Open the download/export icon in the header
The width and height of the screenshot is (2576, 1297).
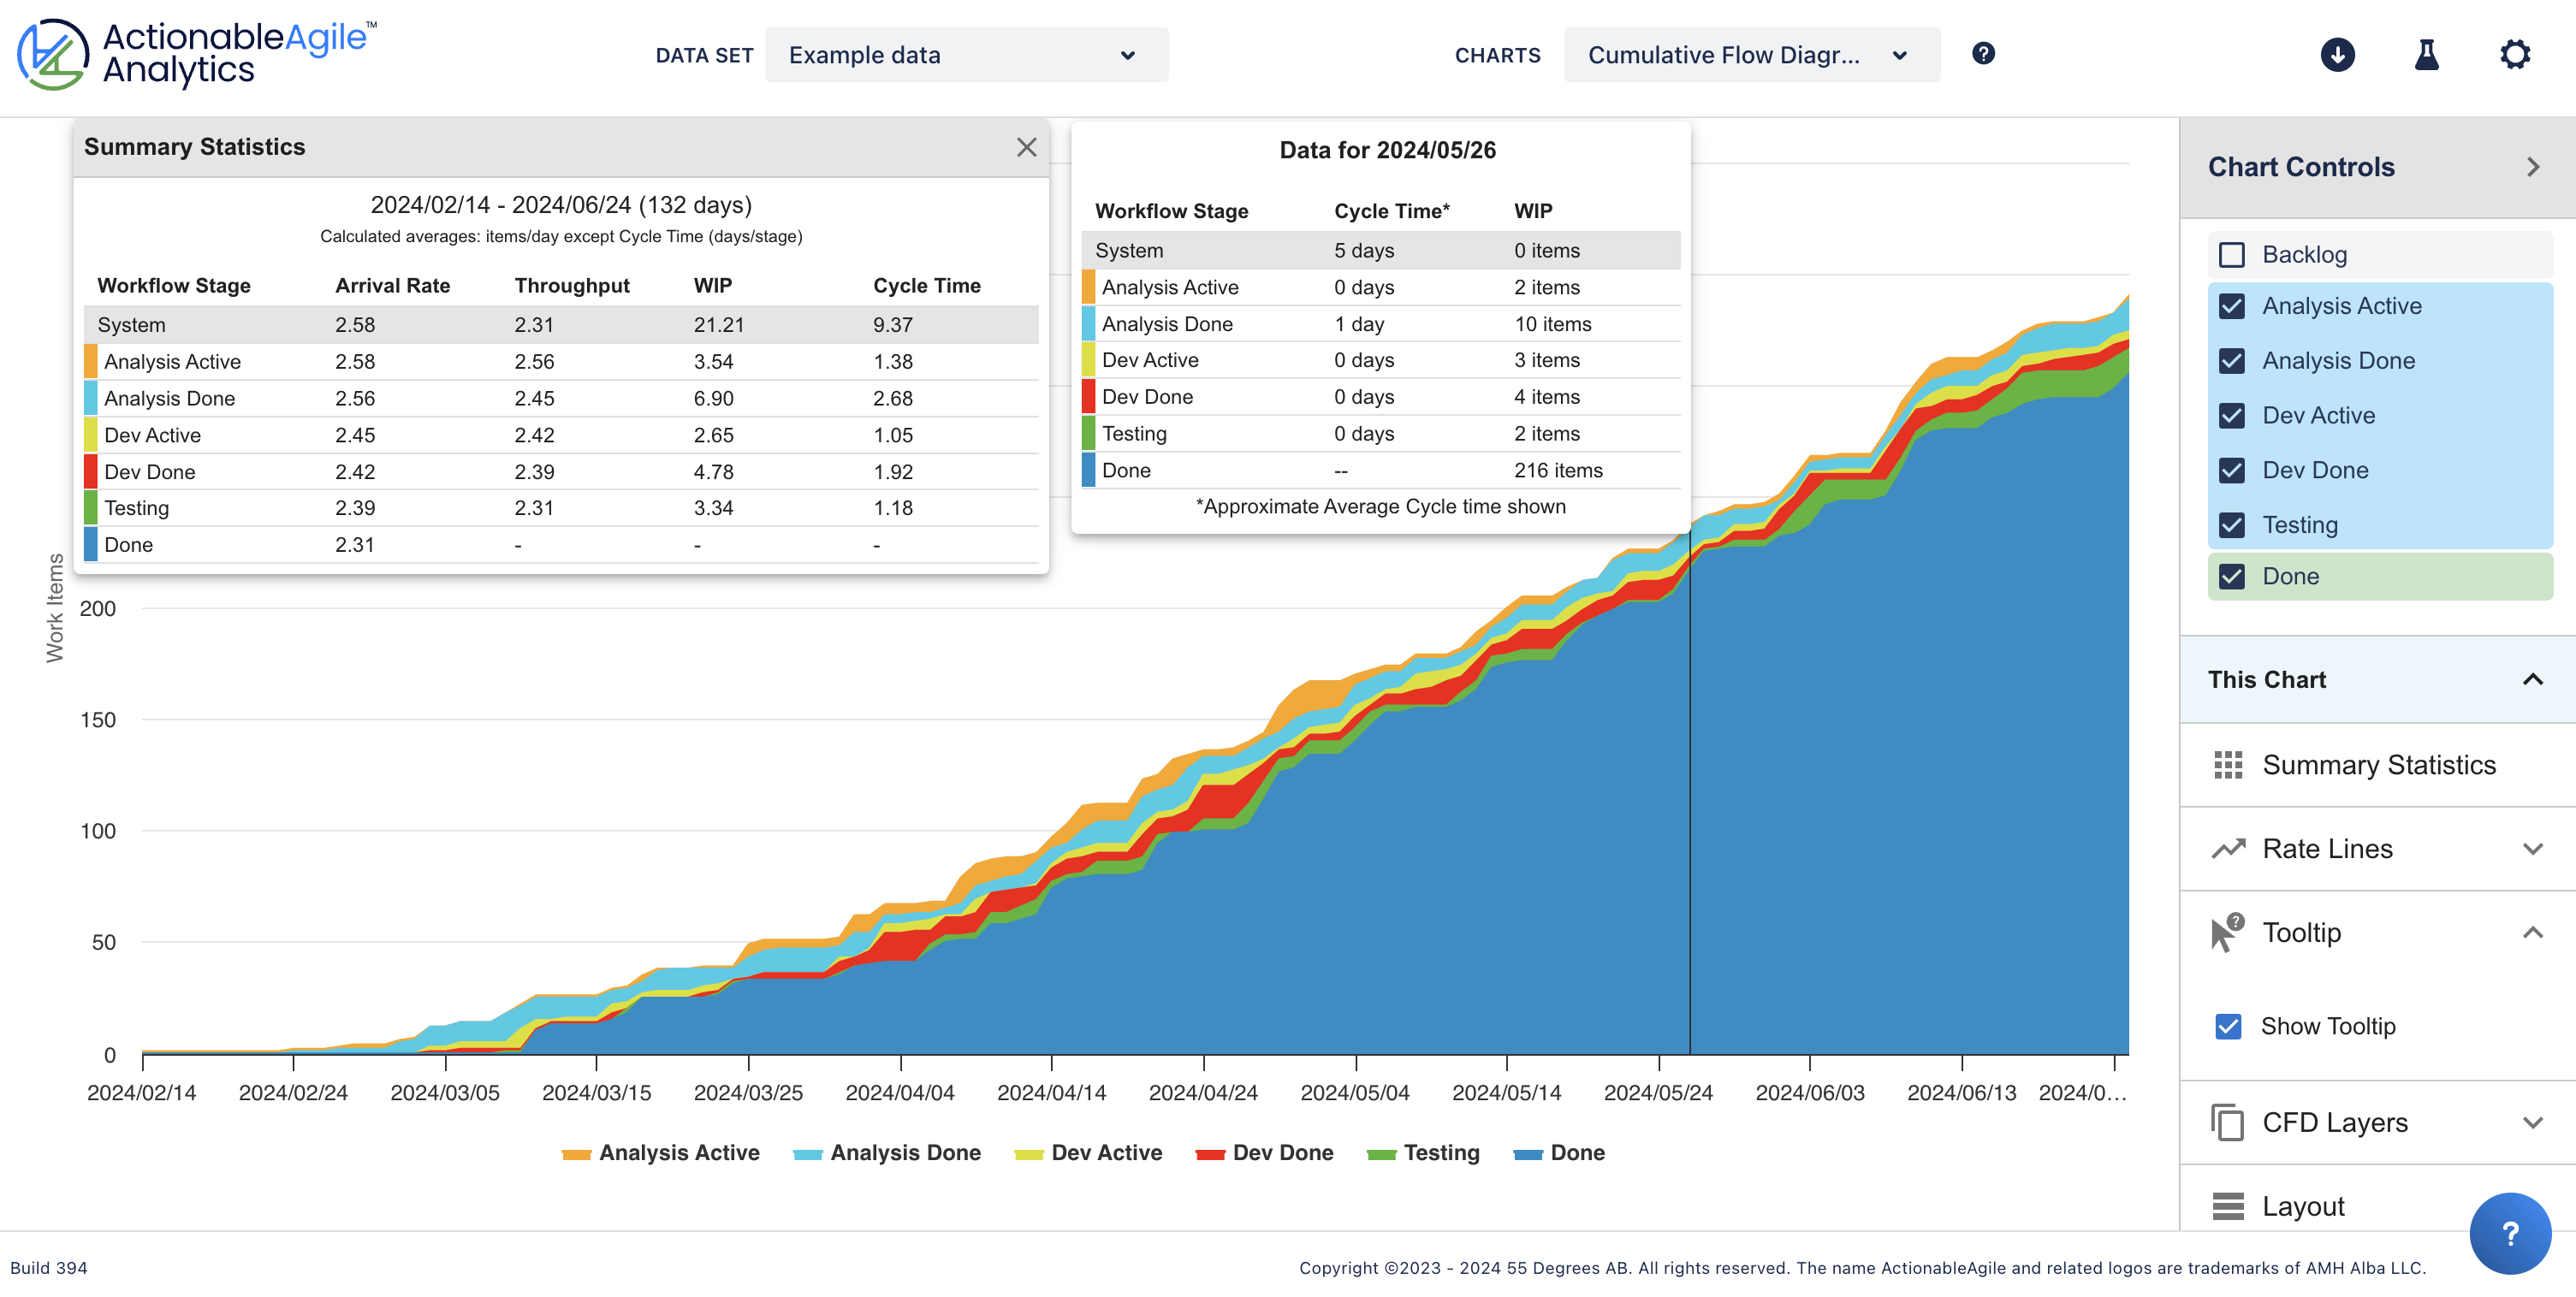click(x=2338, y=55)
